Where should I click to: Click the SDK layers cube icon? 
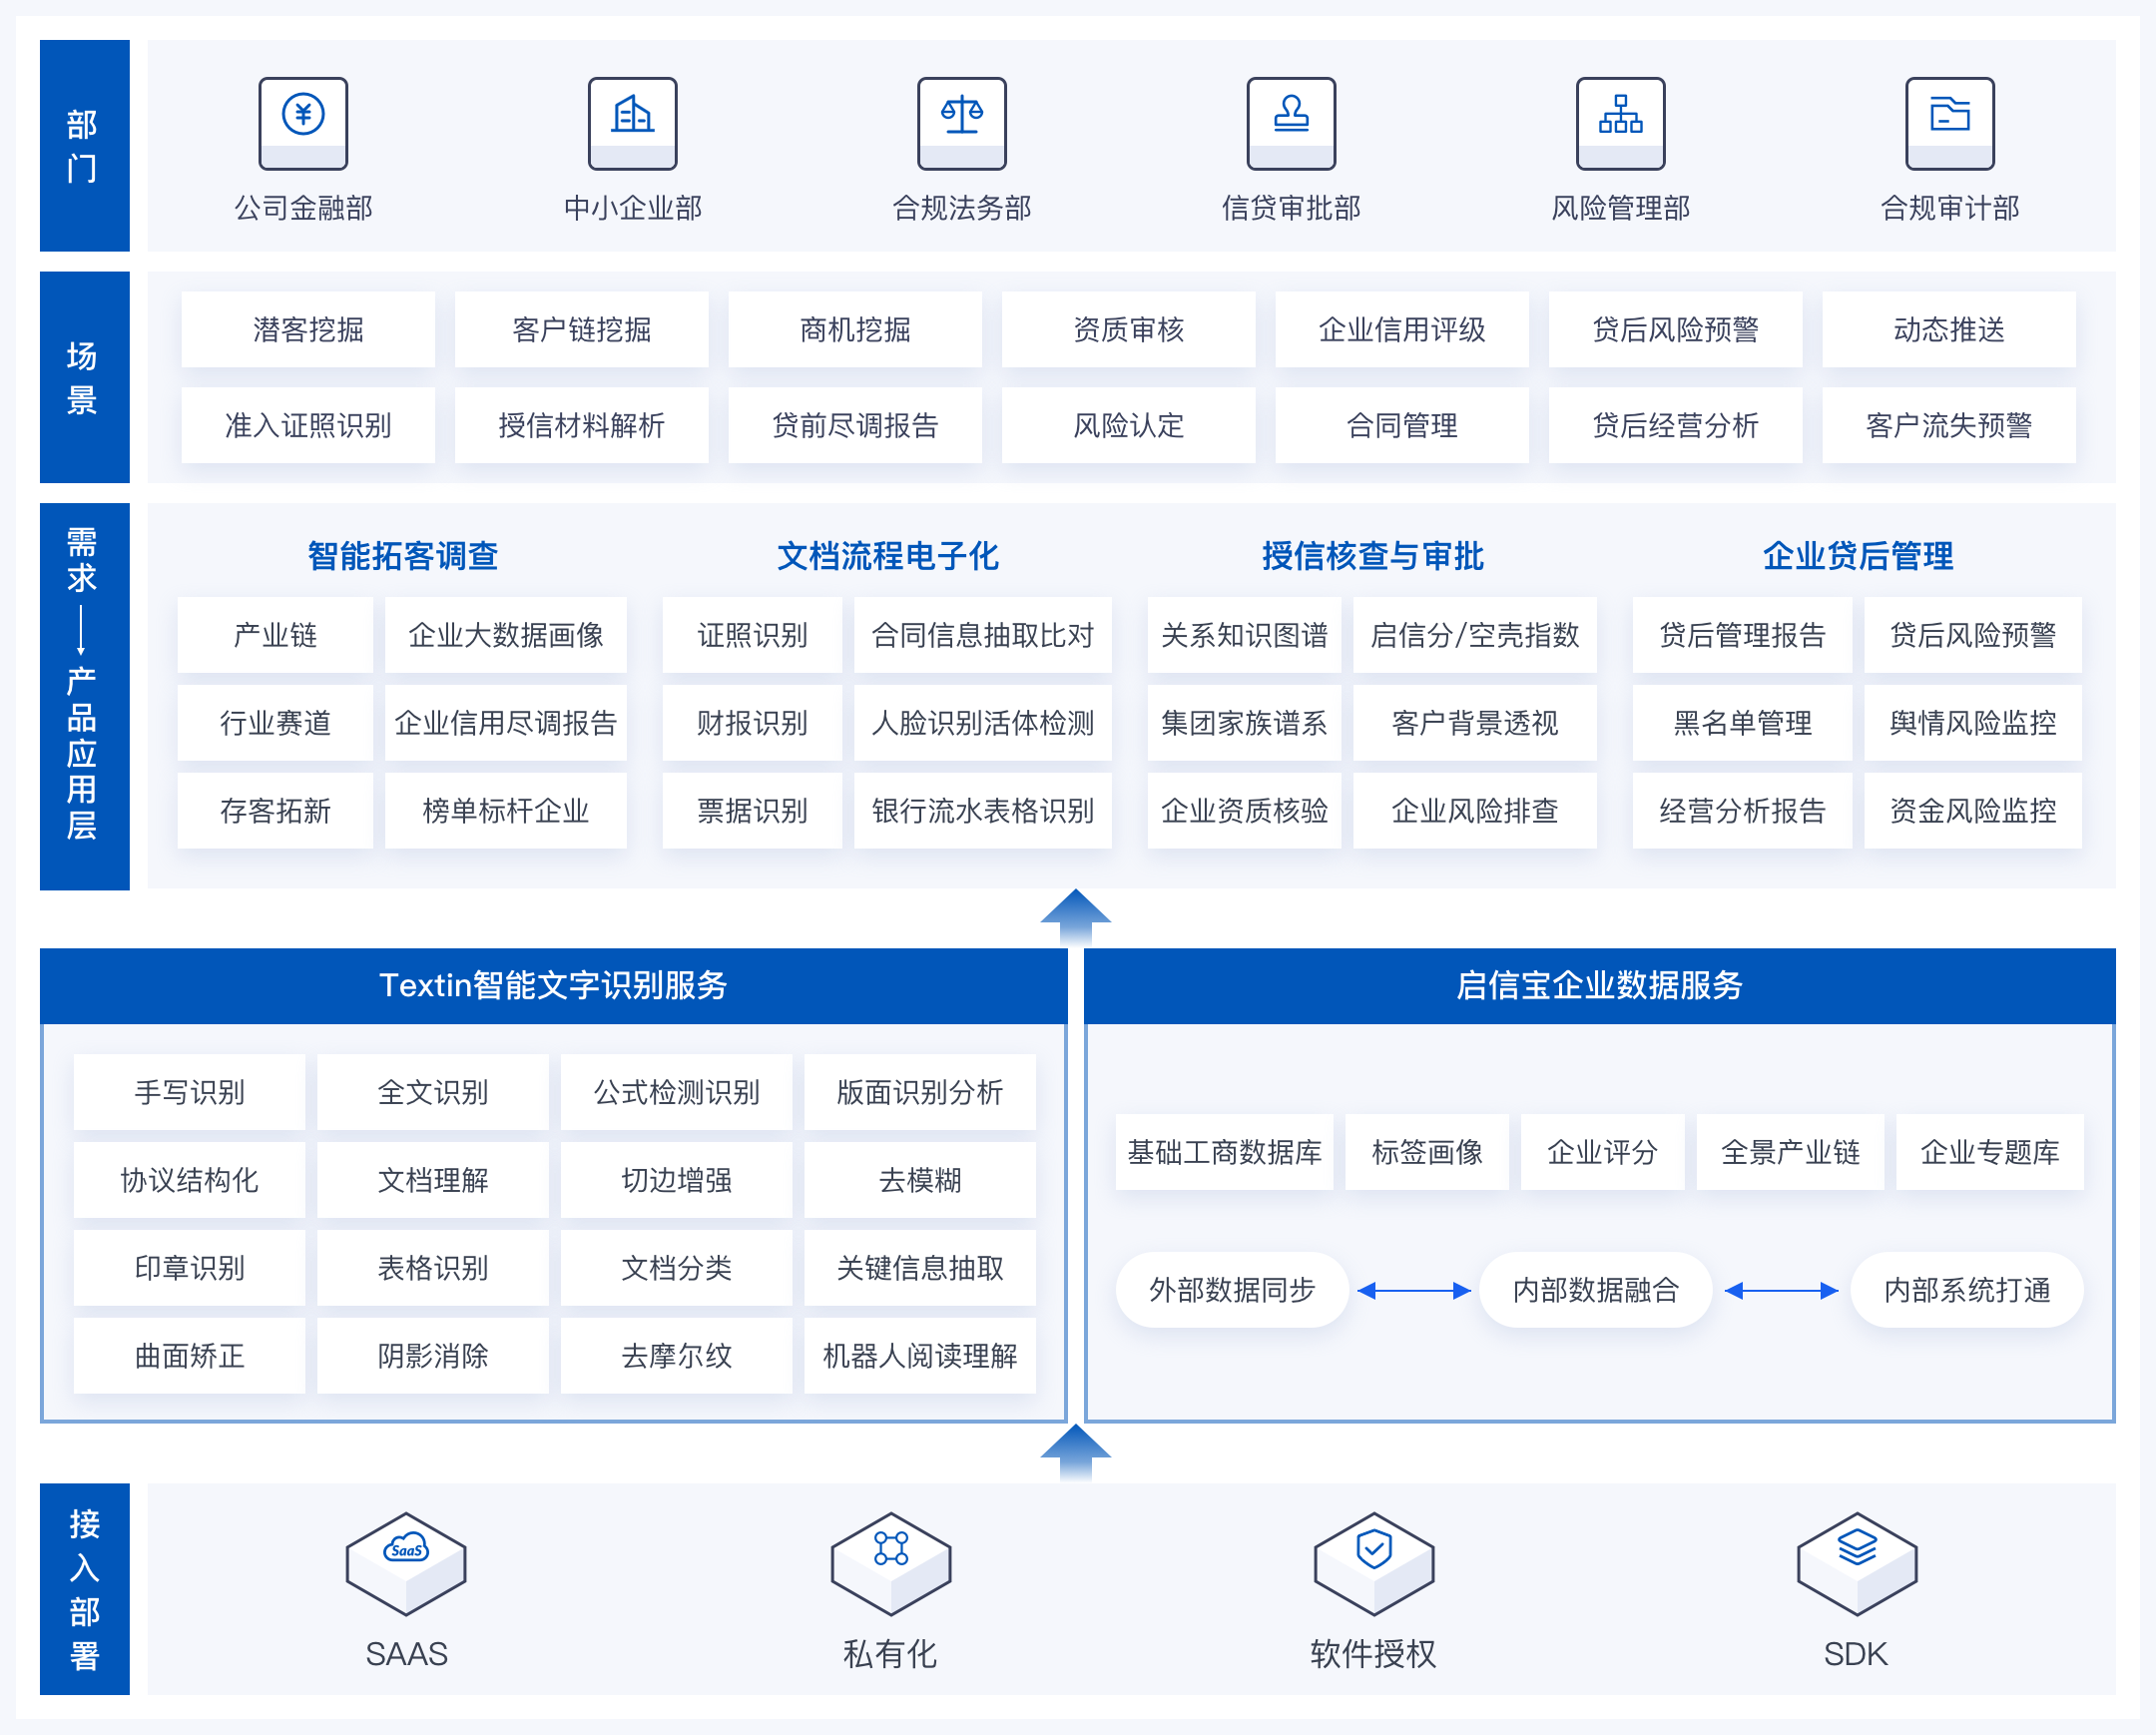(x=1856, y=1562)
